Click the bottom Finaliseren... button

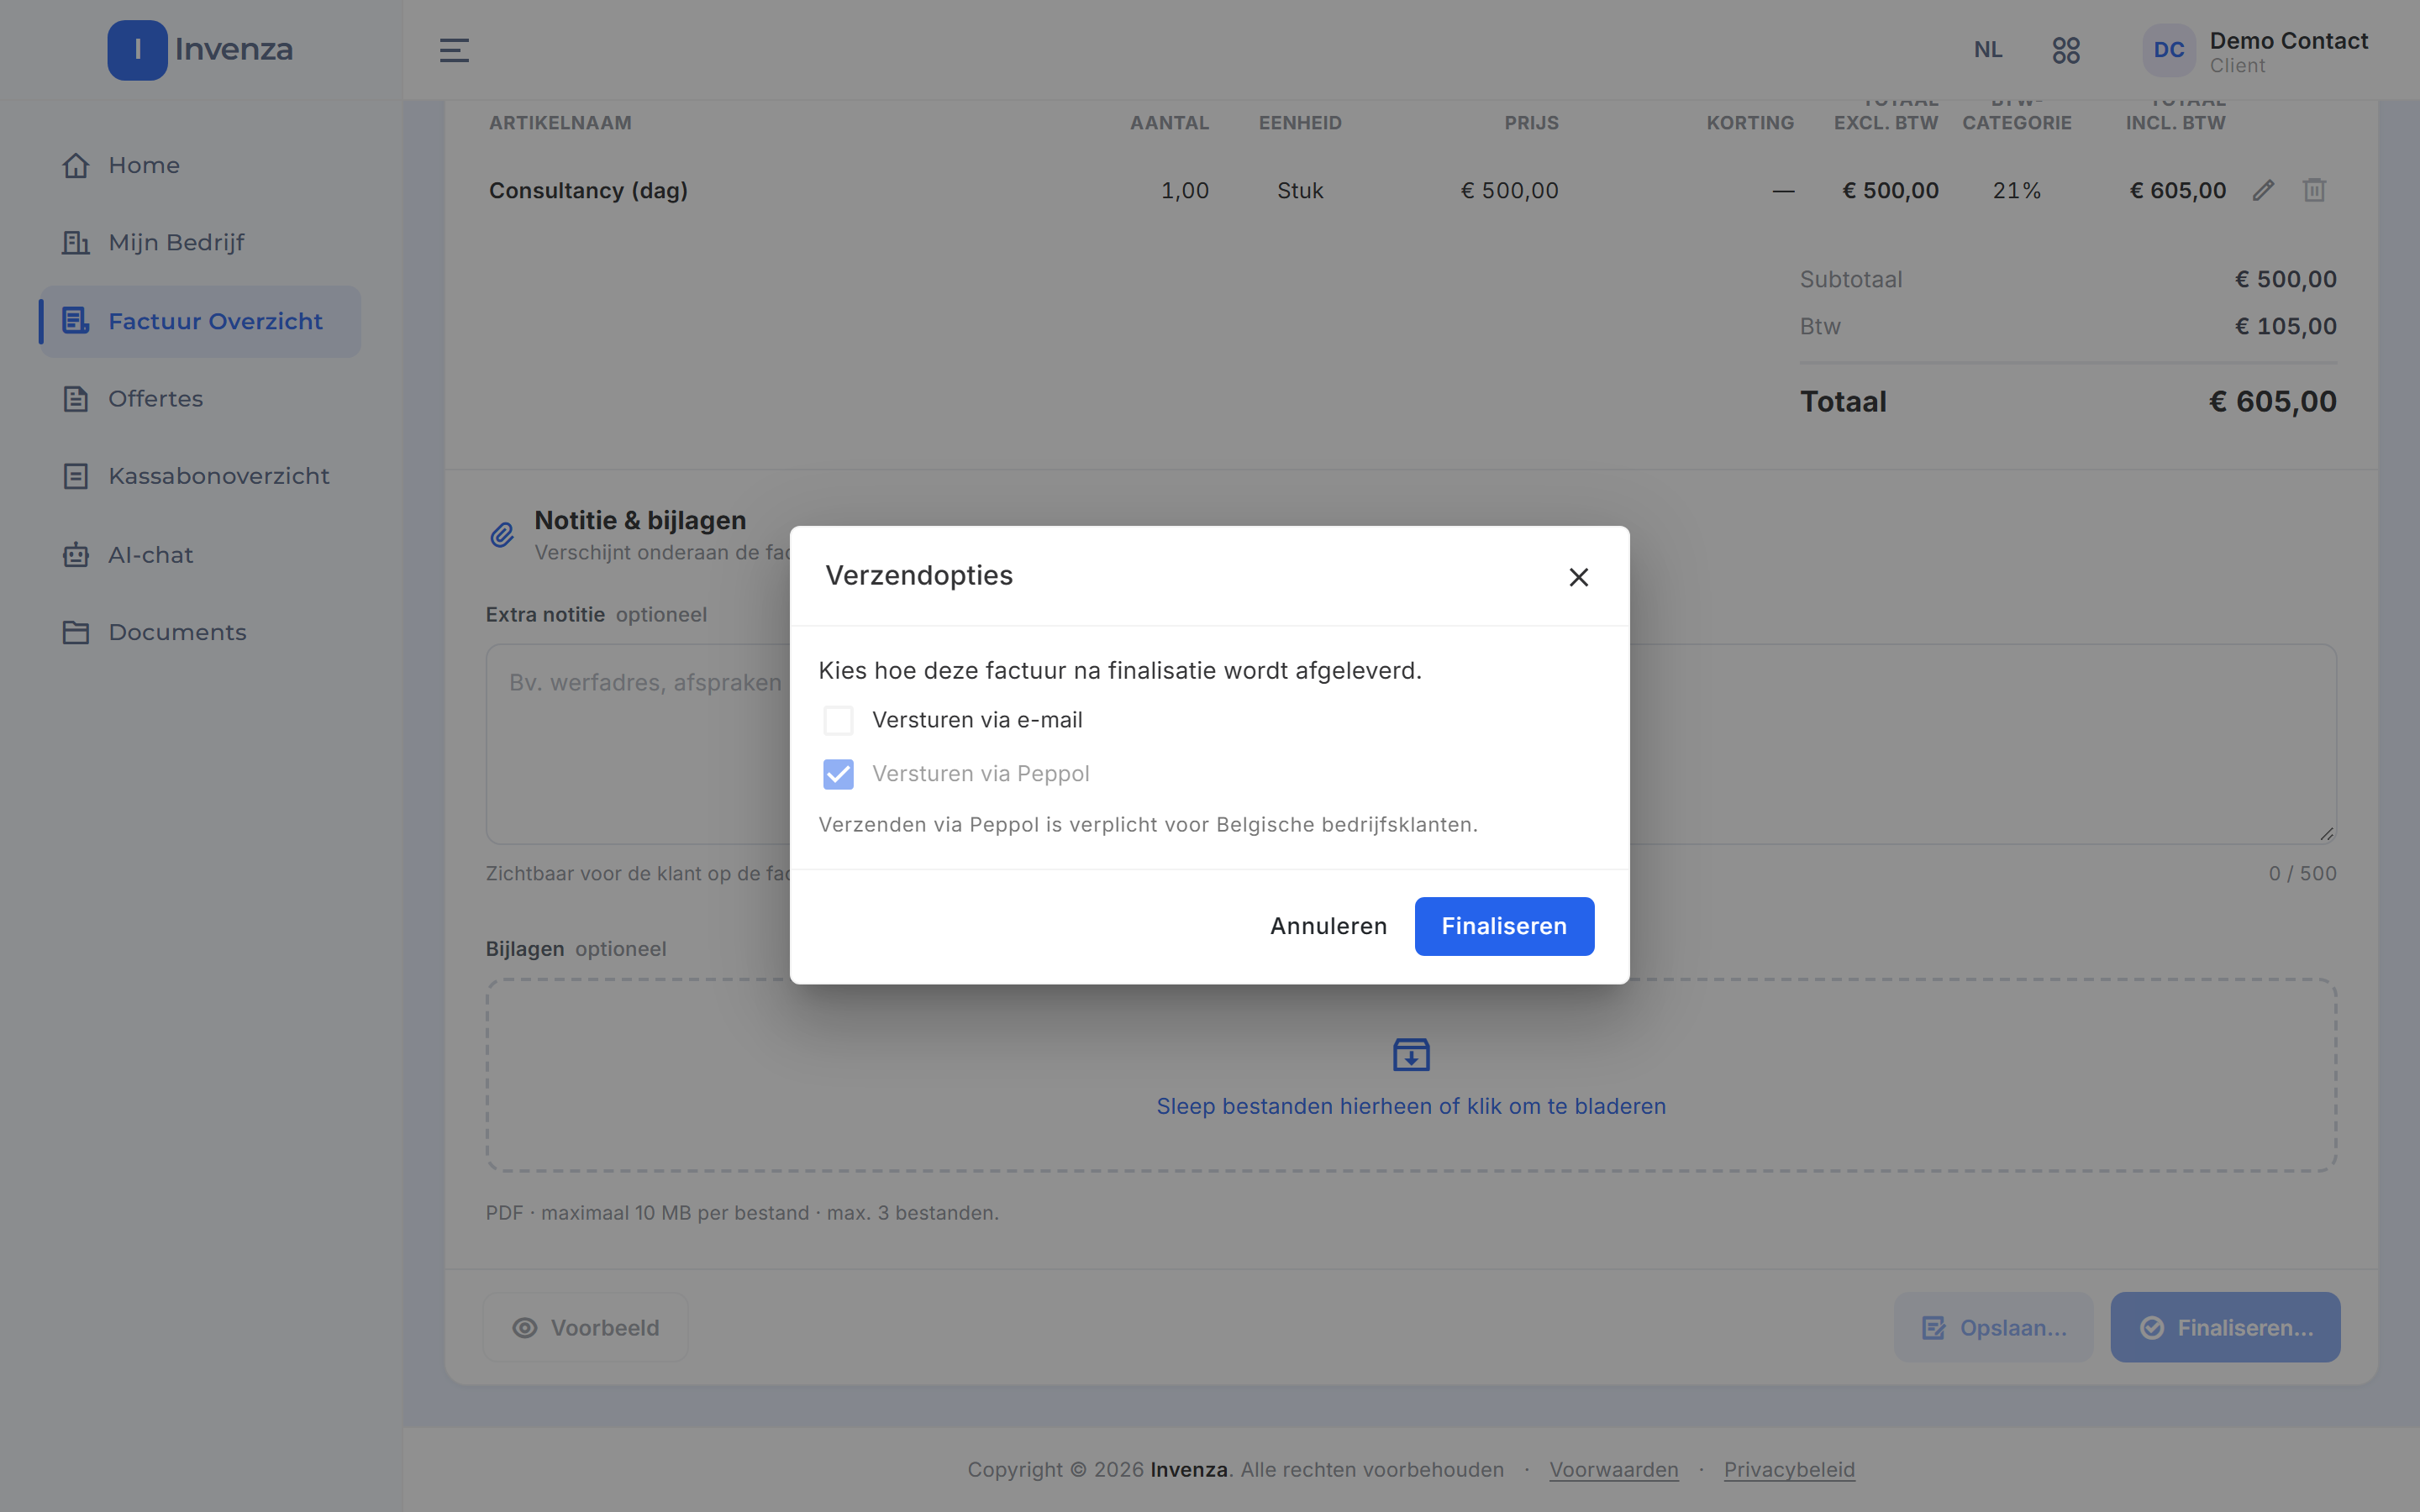click(2225, 1327)
